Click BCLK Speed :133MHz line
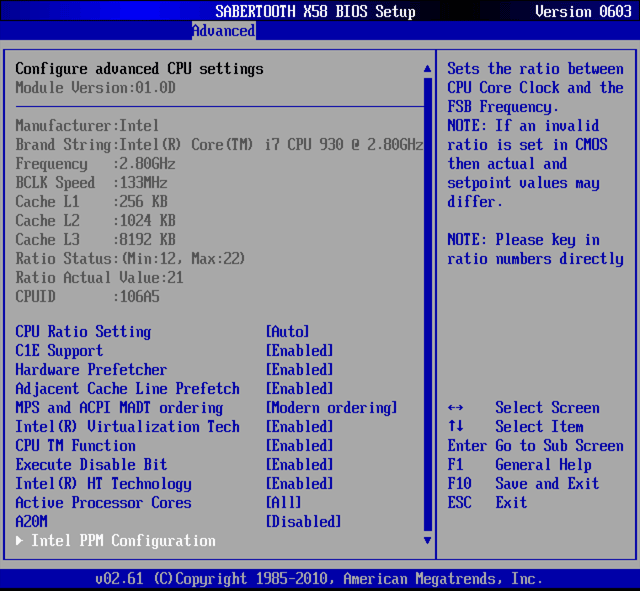Screen dimensions: 640x591 [x=91, y=182]
